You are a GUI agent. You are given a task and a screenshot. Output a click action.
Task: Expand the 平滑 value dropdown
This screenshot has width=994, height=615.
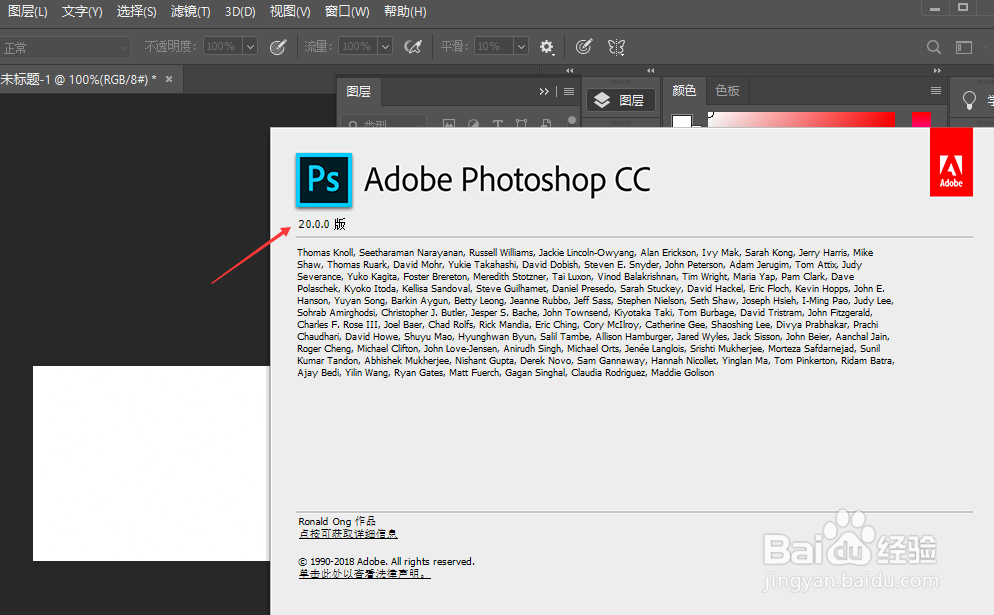click(x=521, y=46)
